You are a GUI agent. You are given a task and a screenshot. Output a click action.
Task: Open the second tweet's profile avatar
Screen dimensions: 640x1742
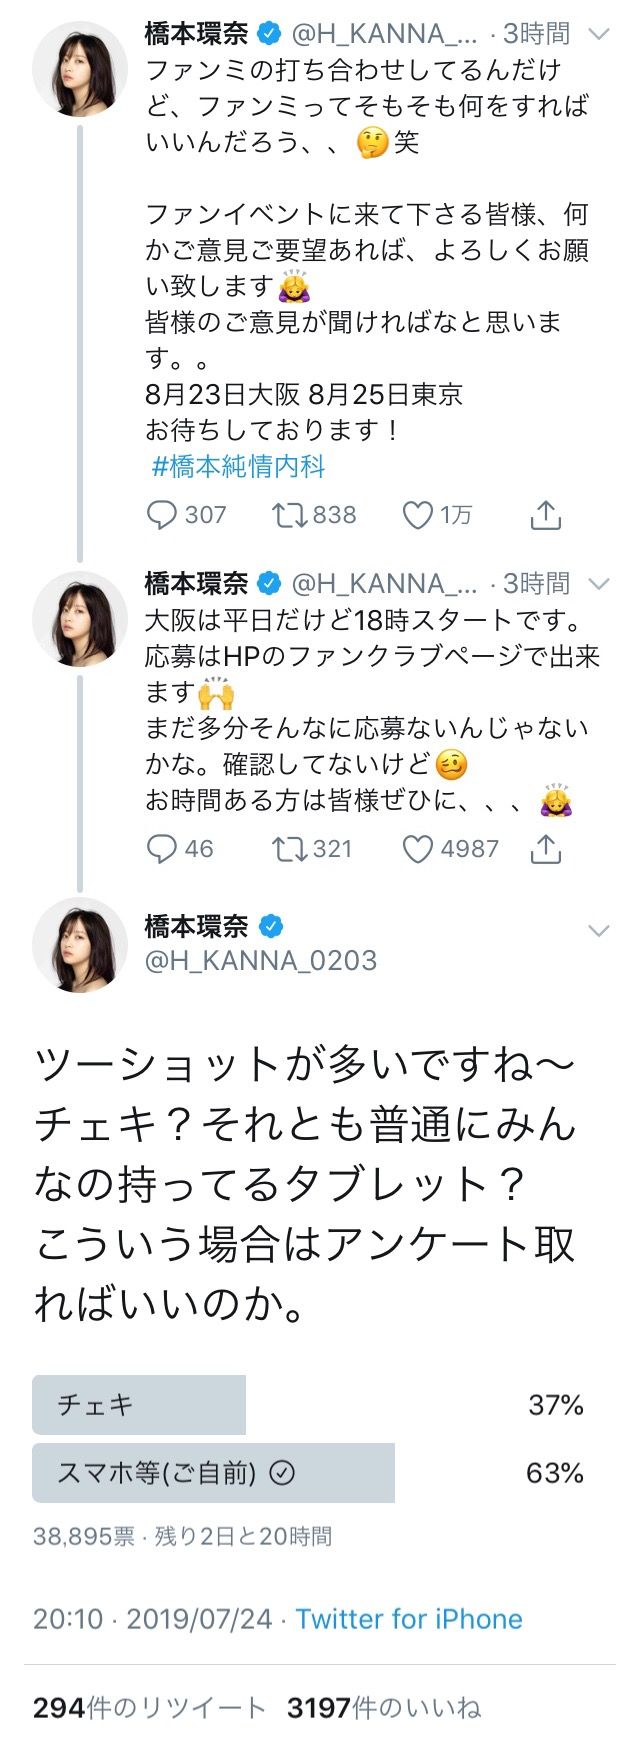[80, 619]
